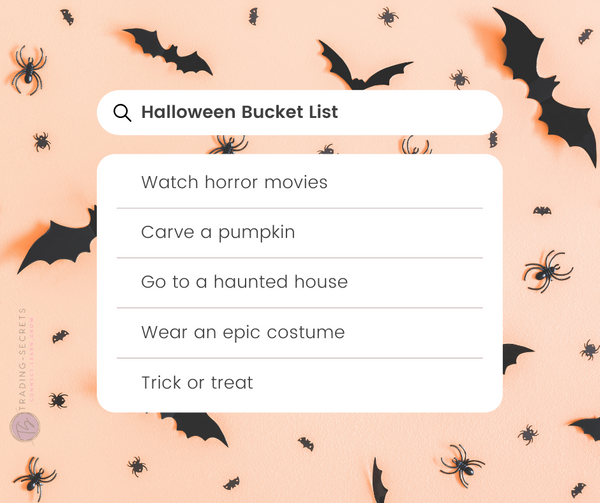
Task: Click the Trick or treat item
Action: point(300,383)
